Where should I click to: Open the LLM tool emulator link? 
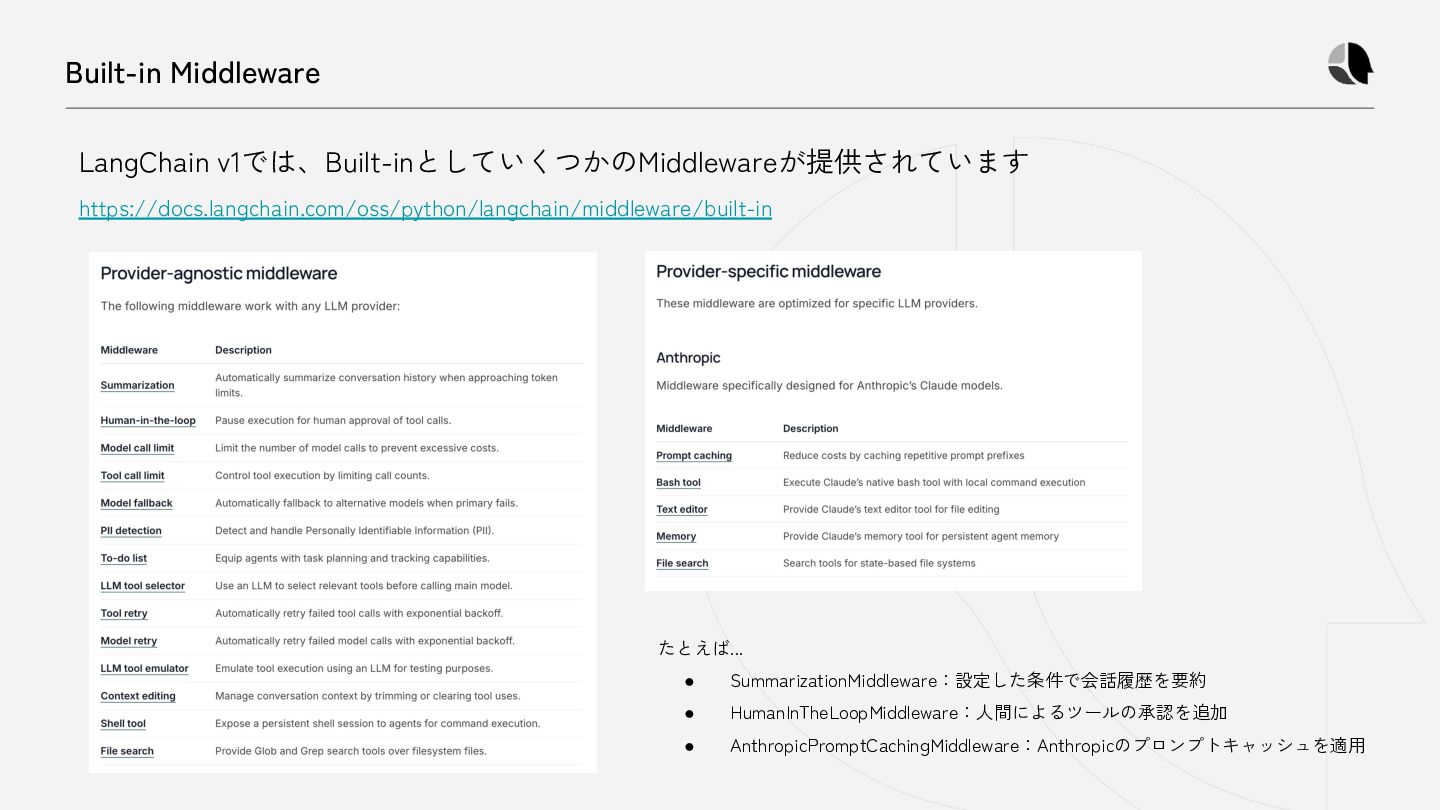[144, 668]
